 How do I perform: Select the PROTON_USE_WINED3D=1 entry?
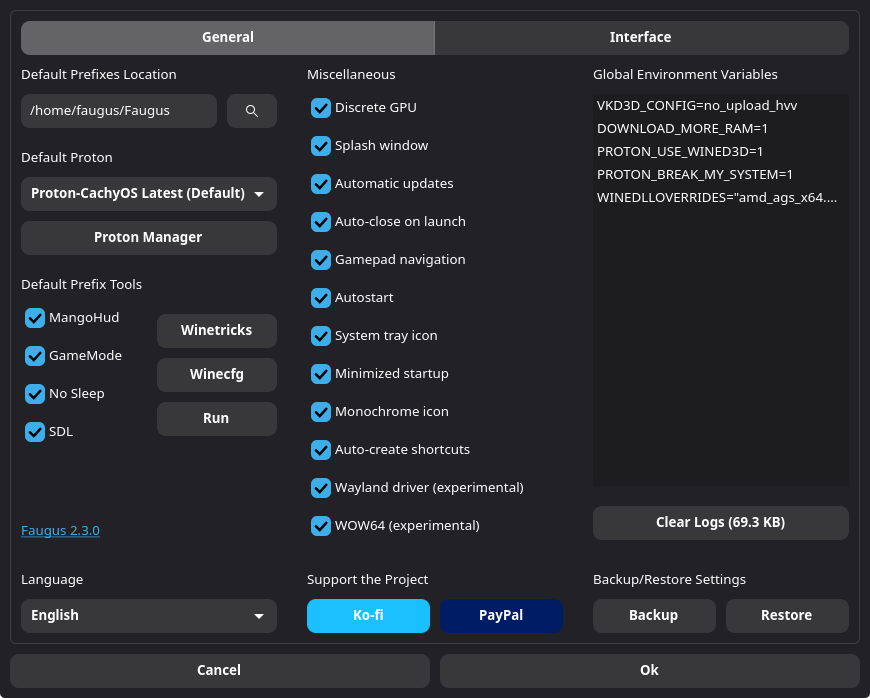720,151
